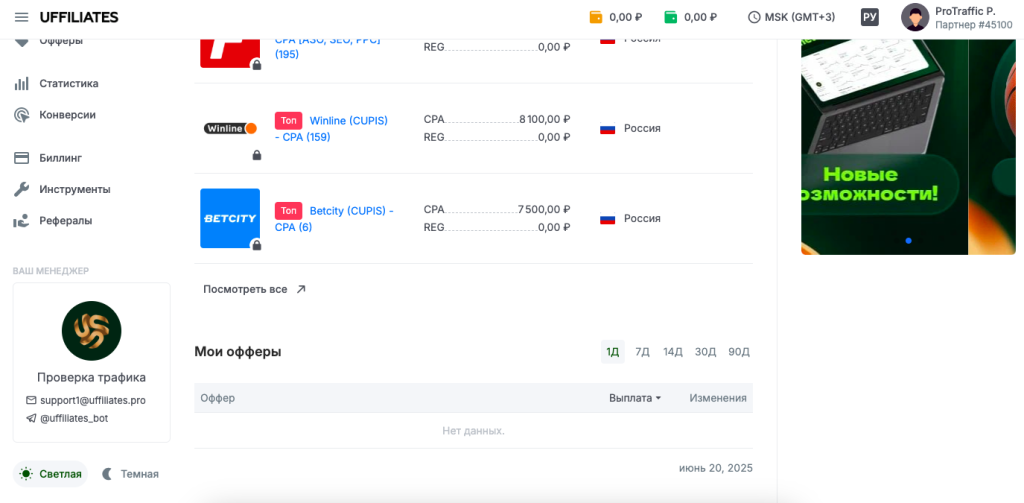
Task: Open Инструменты in the sidebar
Action: 74,189
